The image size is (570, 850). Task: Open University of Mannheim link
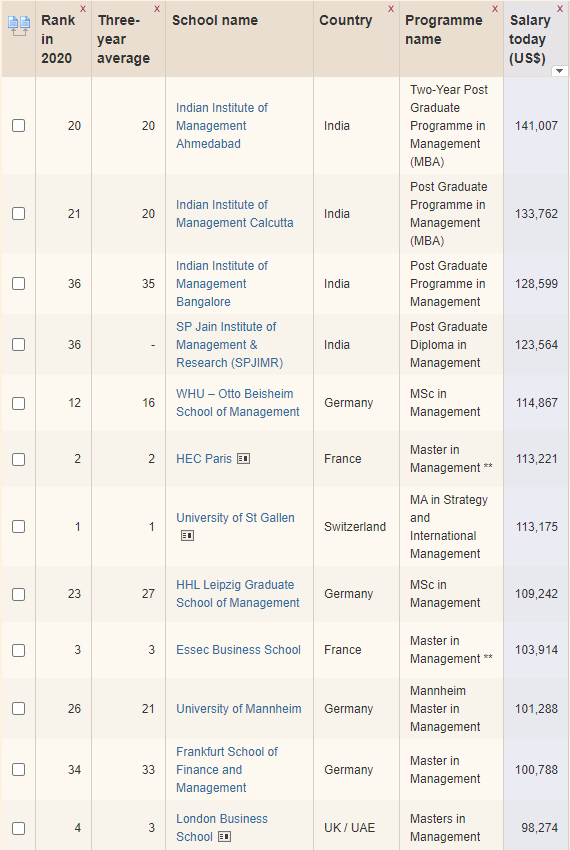239,709
